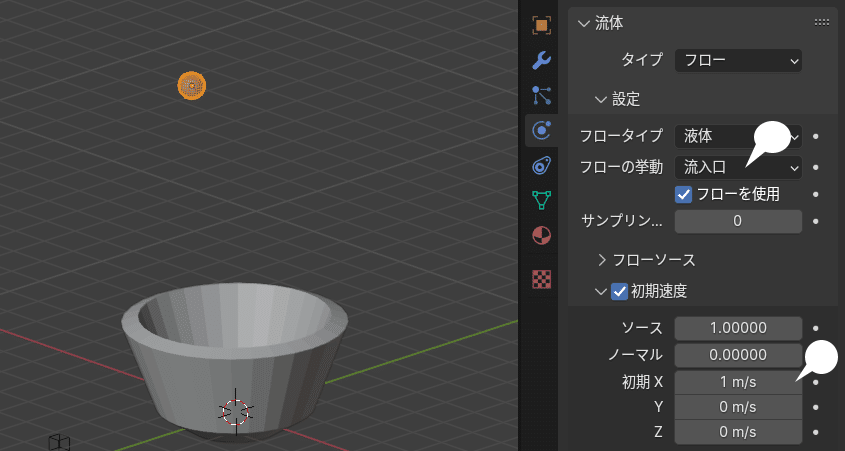Open the フロータイプ dropdown showing 液体
Screen dimensions: 845x451
tap(738, 137)
